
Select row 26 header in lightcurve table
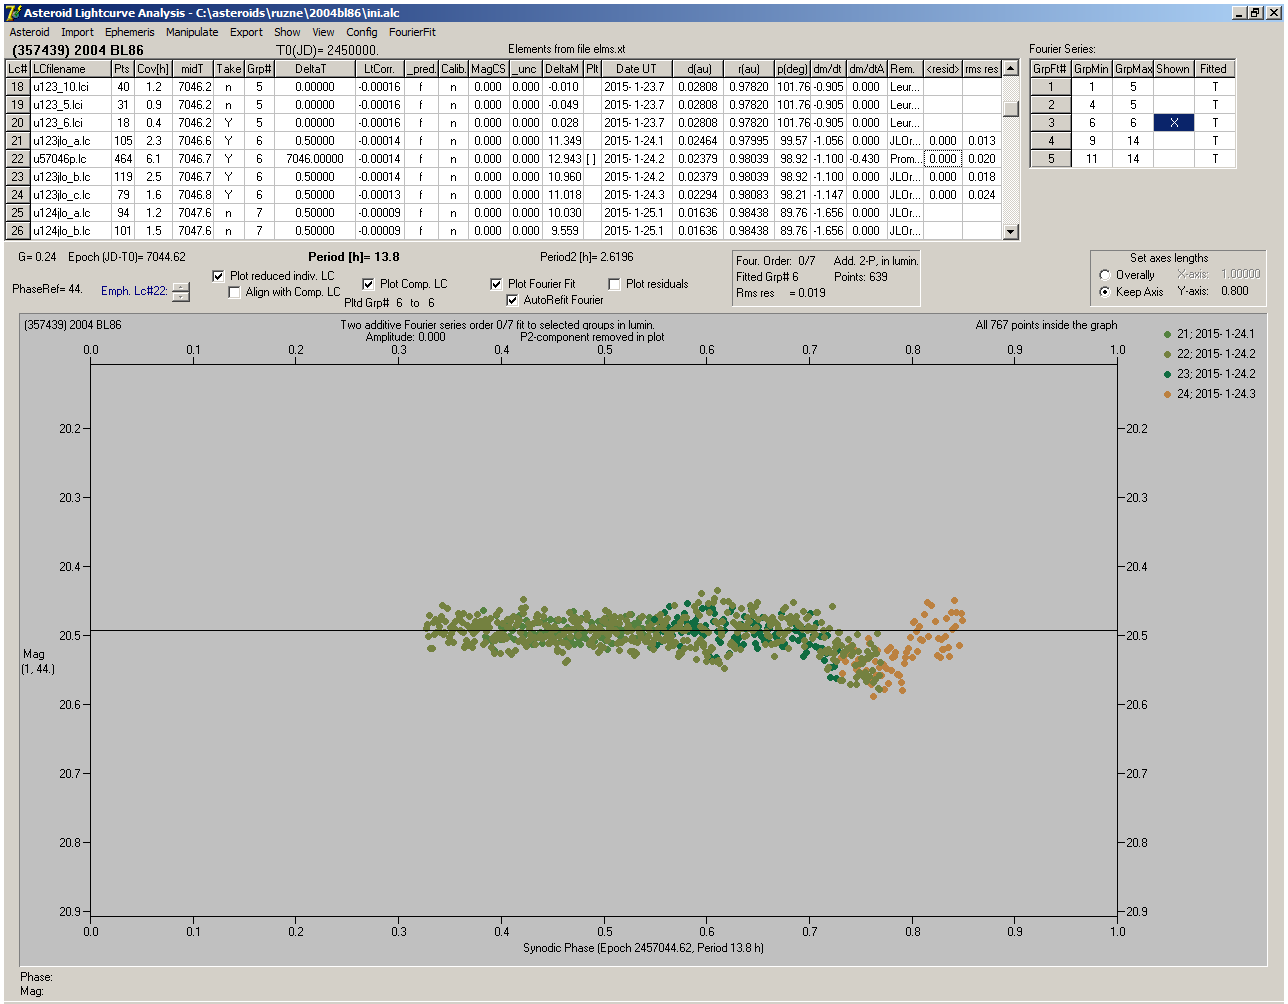(17, 231)
